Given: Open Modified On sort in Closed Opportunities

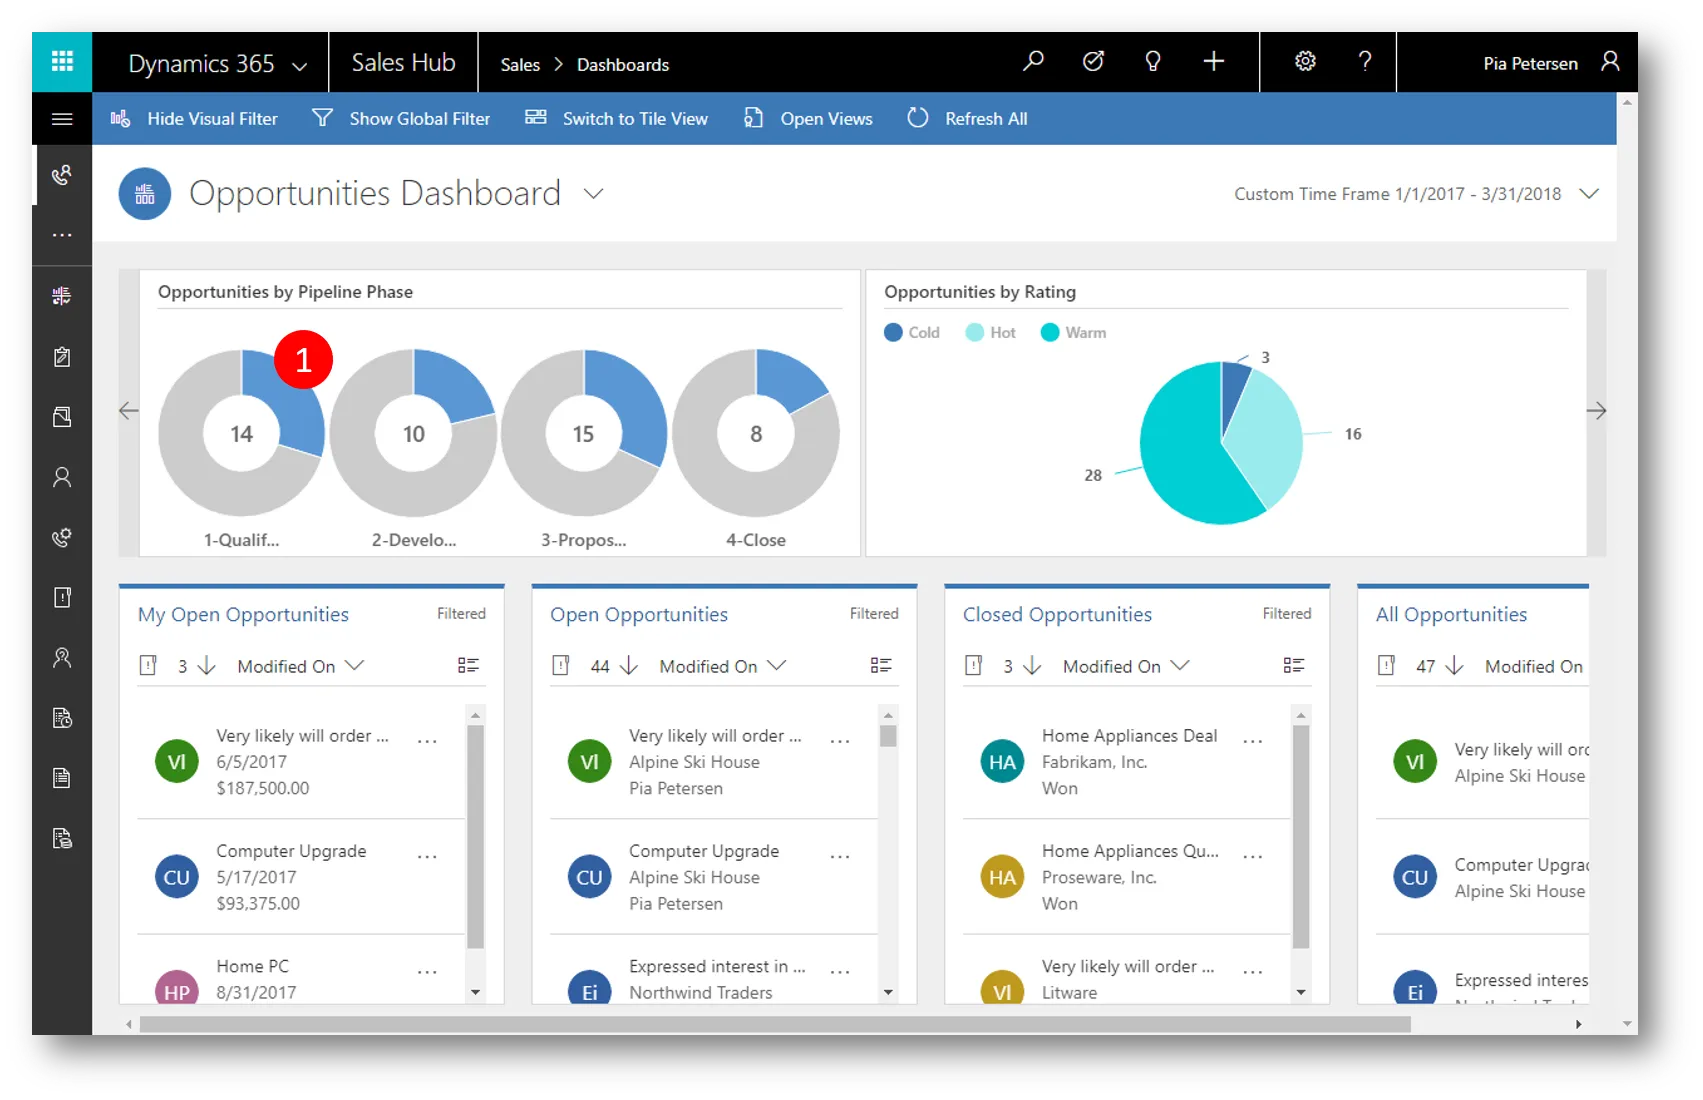Looking at the screenshot, I should (x=1126, y=666).
